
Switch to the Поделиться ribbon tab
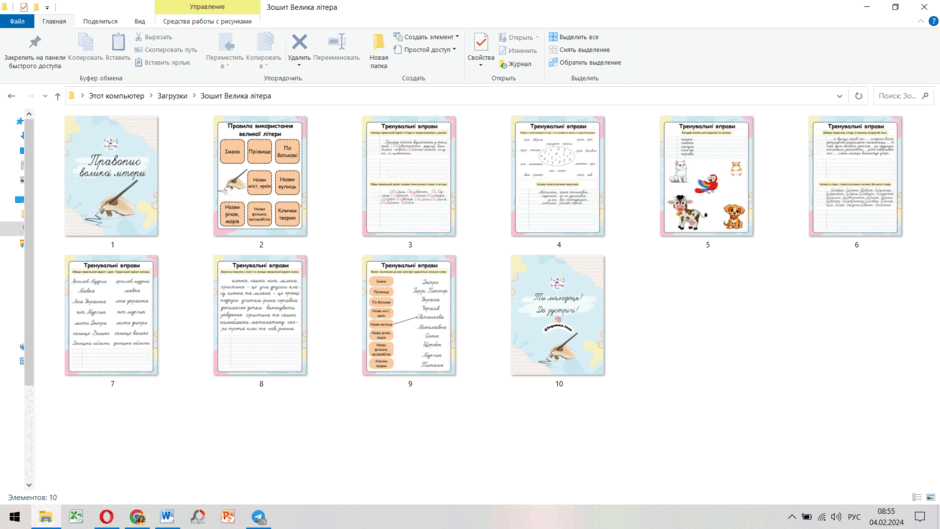(x=100, y=21)
